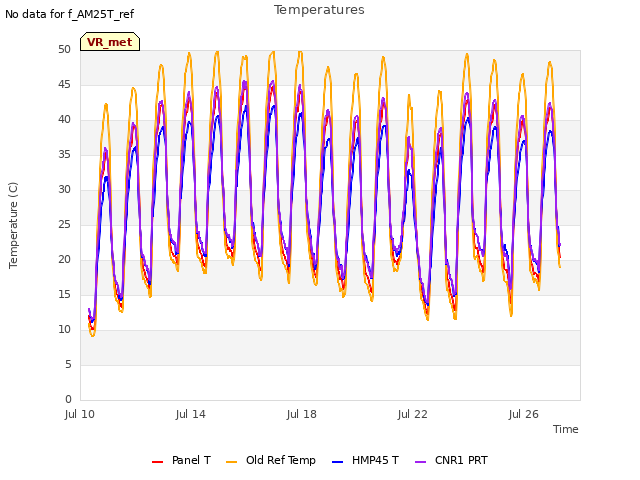
Task: Click the Jul 10 x-axis tick label
Action: click(80, 414)
